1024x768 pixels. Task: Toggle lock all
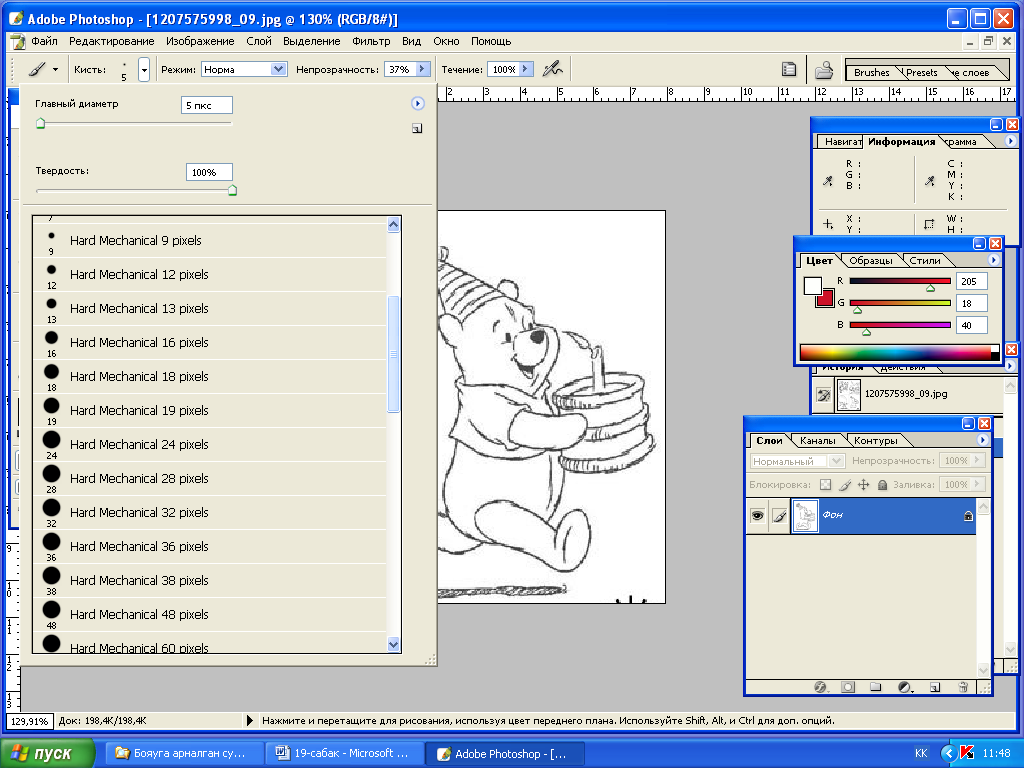[x=882, y=485]
